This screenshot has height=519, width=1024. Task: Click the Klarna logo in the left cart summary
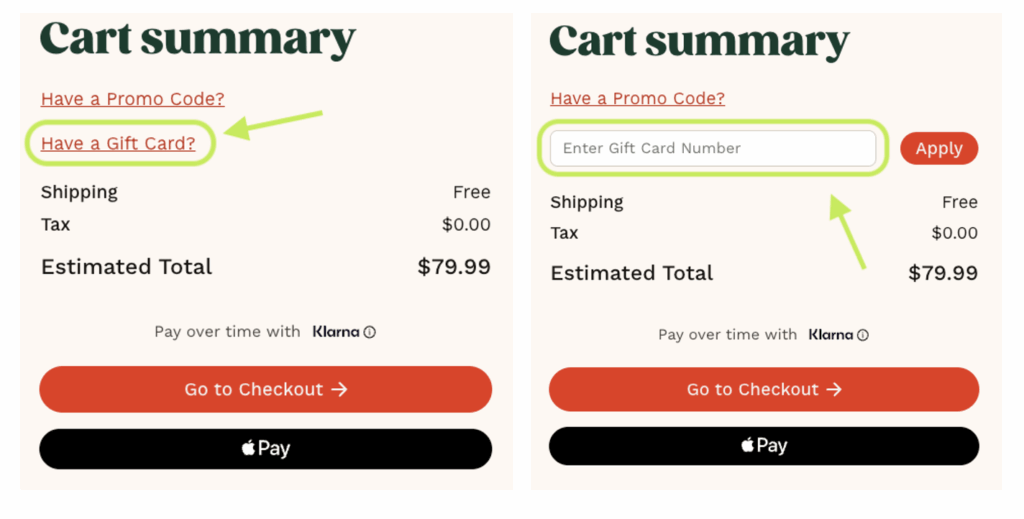coord(336,331)
